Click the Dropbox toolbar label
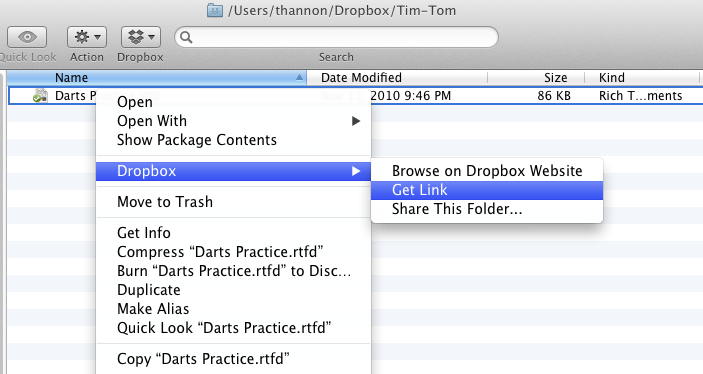 (x=140, y=57)
